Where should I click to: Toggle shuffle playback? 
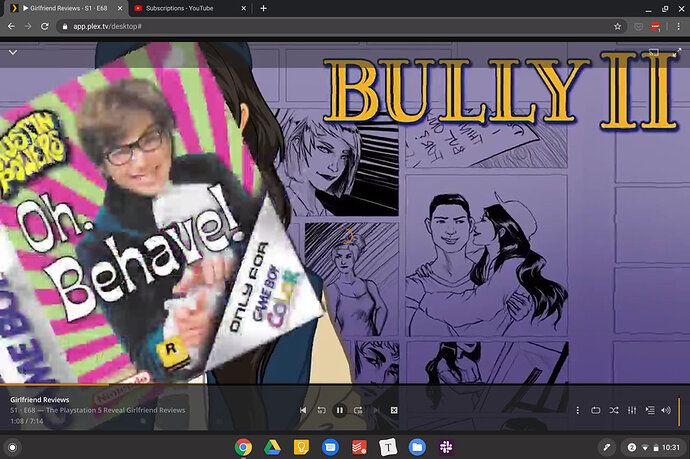614,410
